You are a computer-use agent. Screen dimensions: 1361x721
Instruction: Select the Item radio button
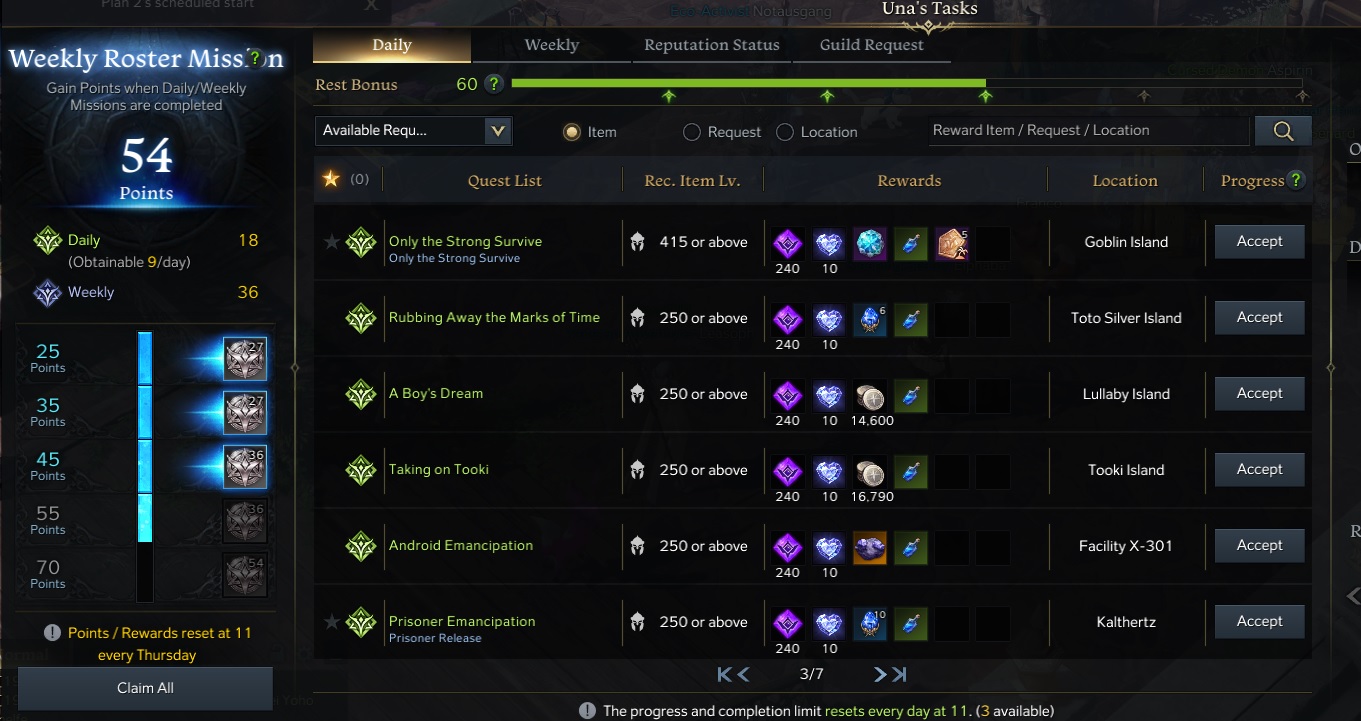click(x=572, y=132)
